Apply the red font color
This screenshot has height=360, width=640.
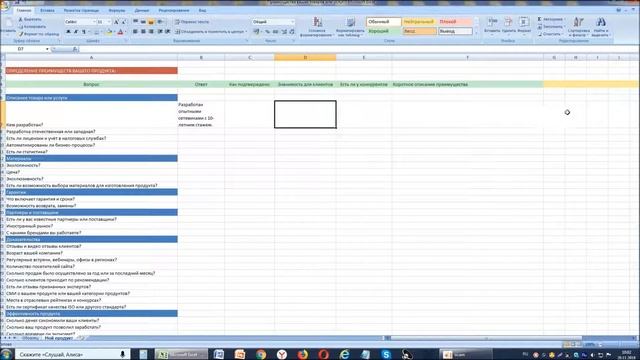120,32
